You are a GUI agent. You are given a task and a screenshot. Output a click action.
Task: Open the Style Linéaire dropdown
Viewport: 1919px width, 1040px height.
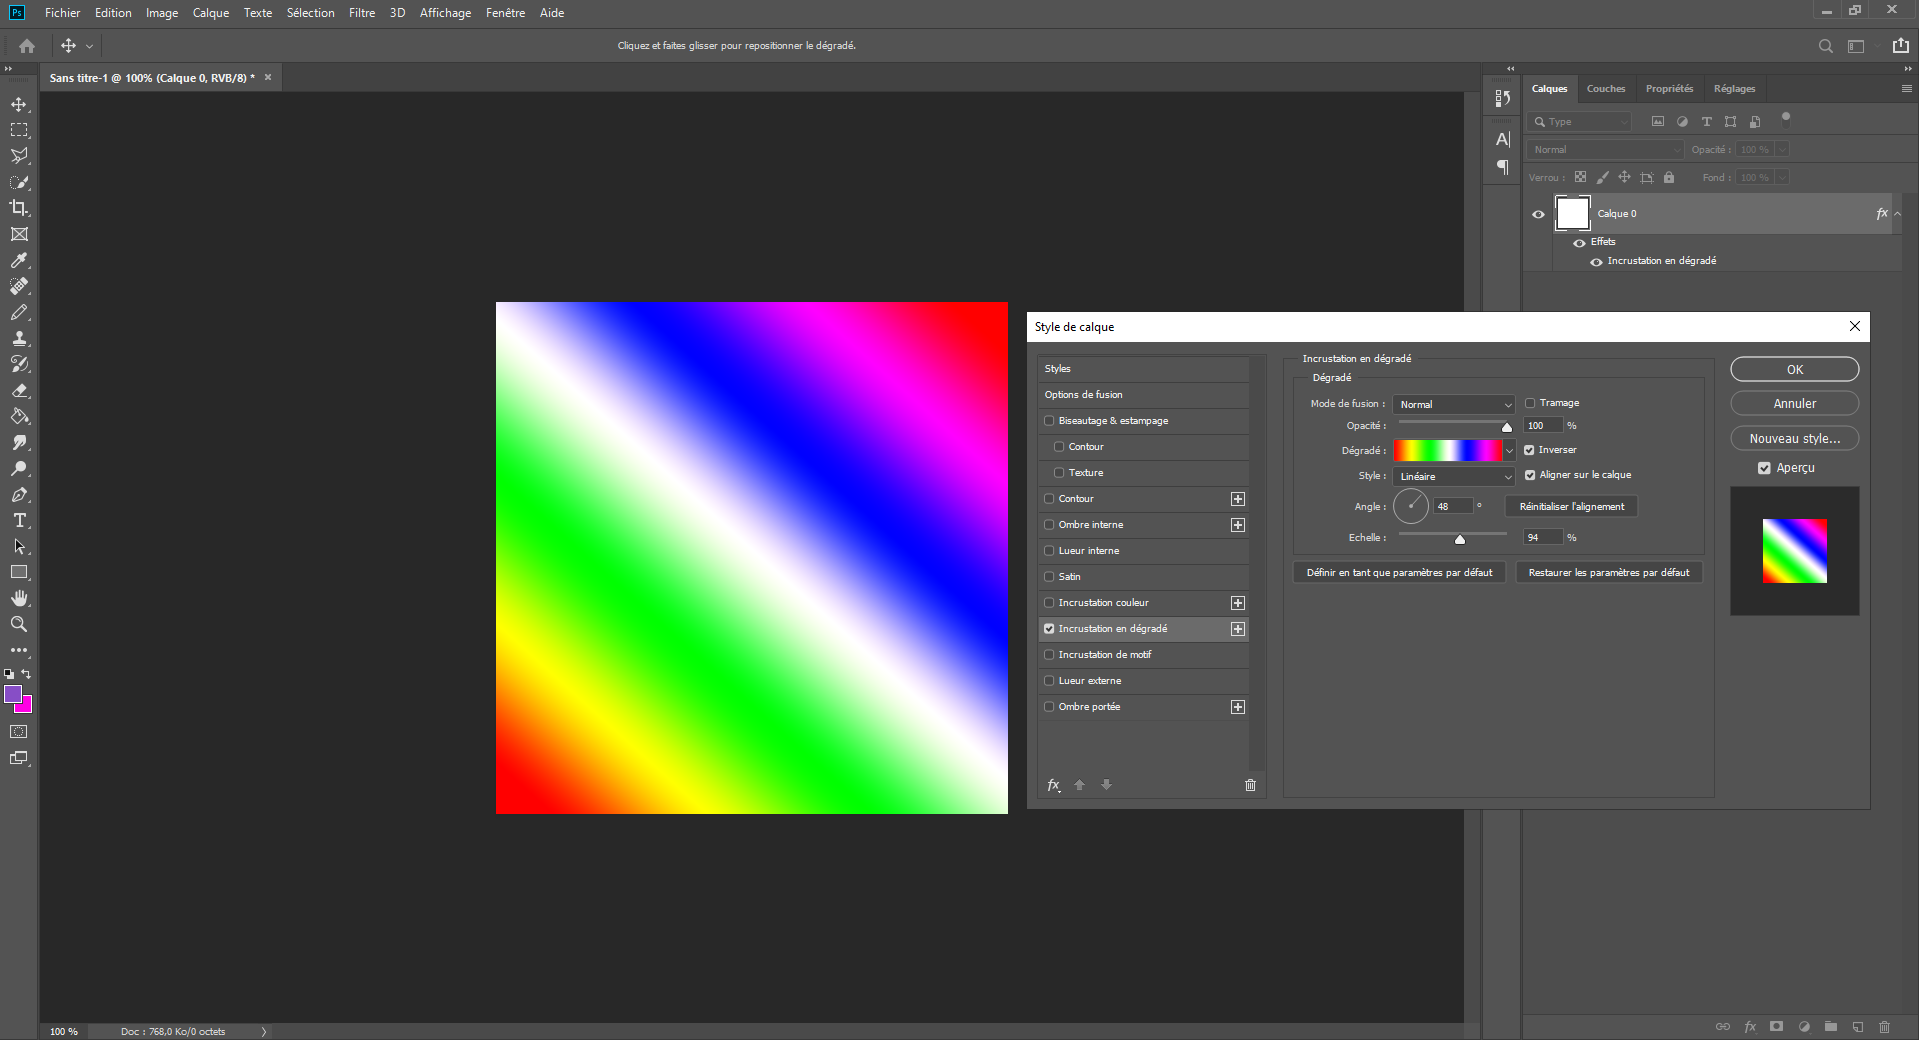tap(1453, 476)
